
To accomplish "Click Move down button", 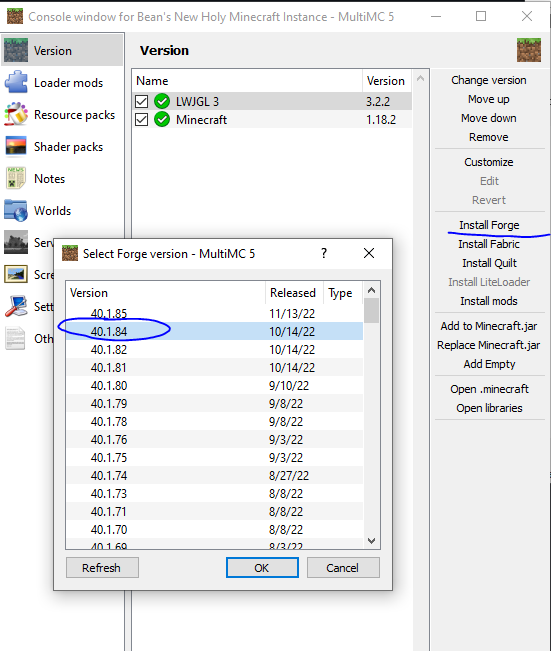I will [489, 118].
